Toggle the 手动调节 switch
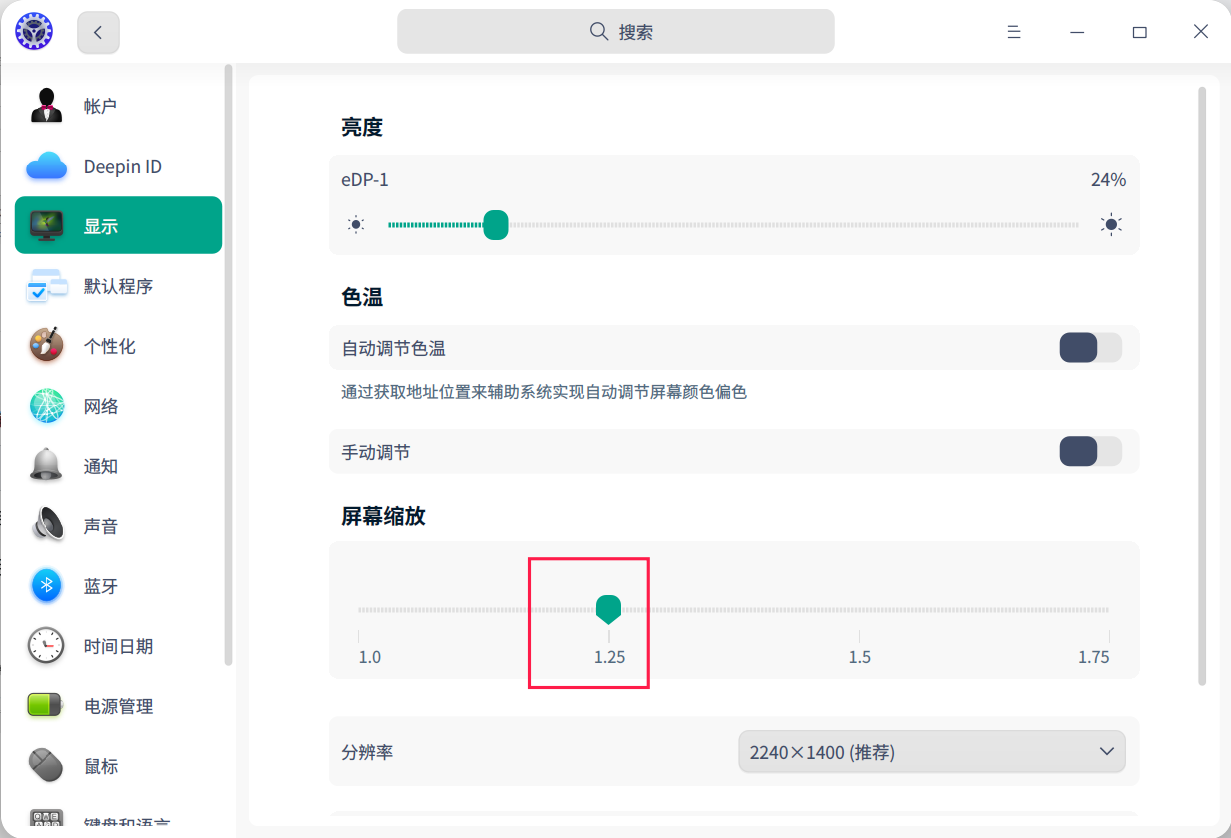The image size is (1231, 838). pyautogui.click(x=1091, y=452)
